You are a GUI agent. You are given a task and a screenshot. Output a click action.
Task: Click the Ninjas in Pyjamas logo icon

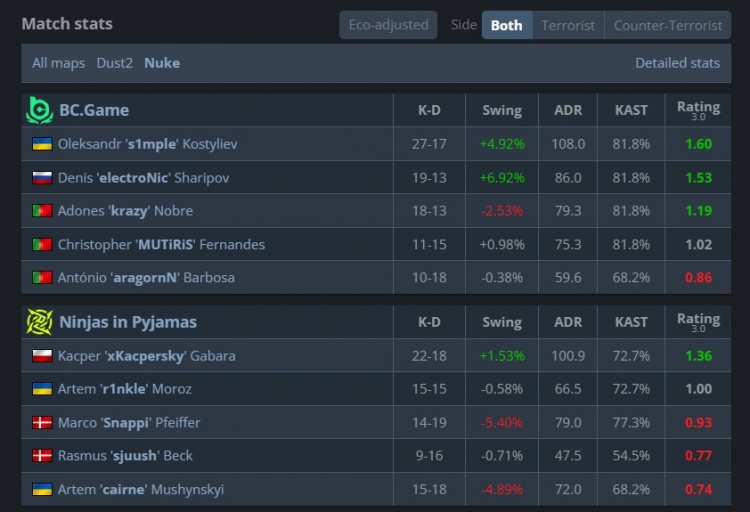pos(39,322)
